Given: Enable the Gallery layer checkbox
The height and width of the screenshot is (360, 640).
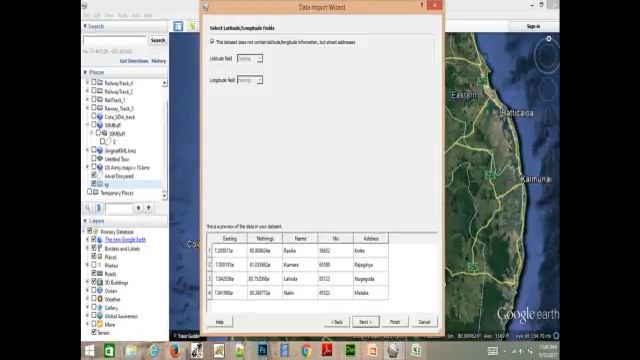Looking at the screenshot, I should tap(94, 307).
